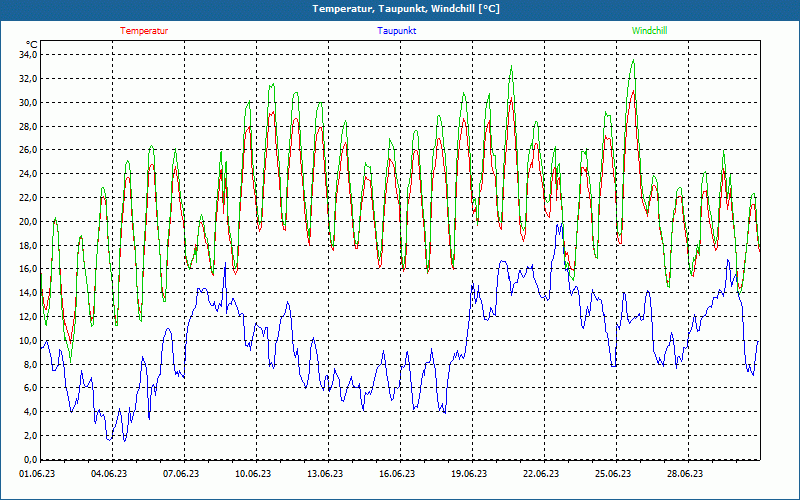The image size is (800, 500).
Task: Click the chart title Temperatur, Taupunkt, Windchill
Action: (x=406, y=9)
